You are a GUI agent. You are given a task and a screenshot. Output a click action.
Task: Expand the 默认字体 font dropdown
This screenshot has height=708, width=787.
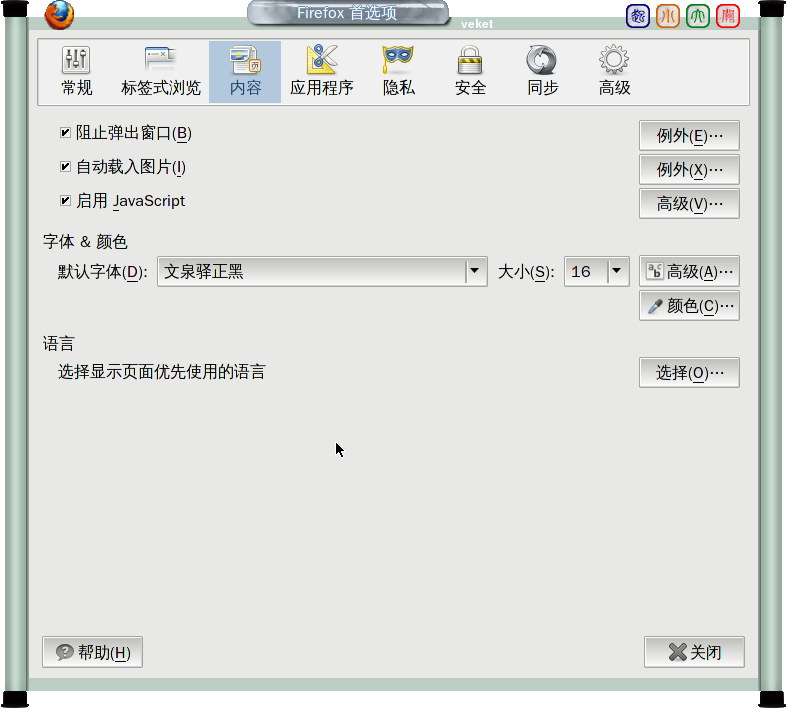[x=322, y=271]
